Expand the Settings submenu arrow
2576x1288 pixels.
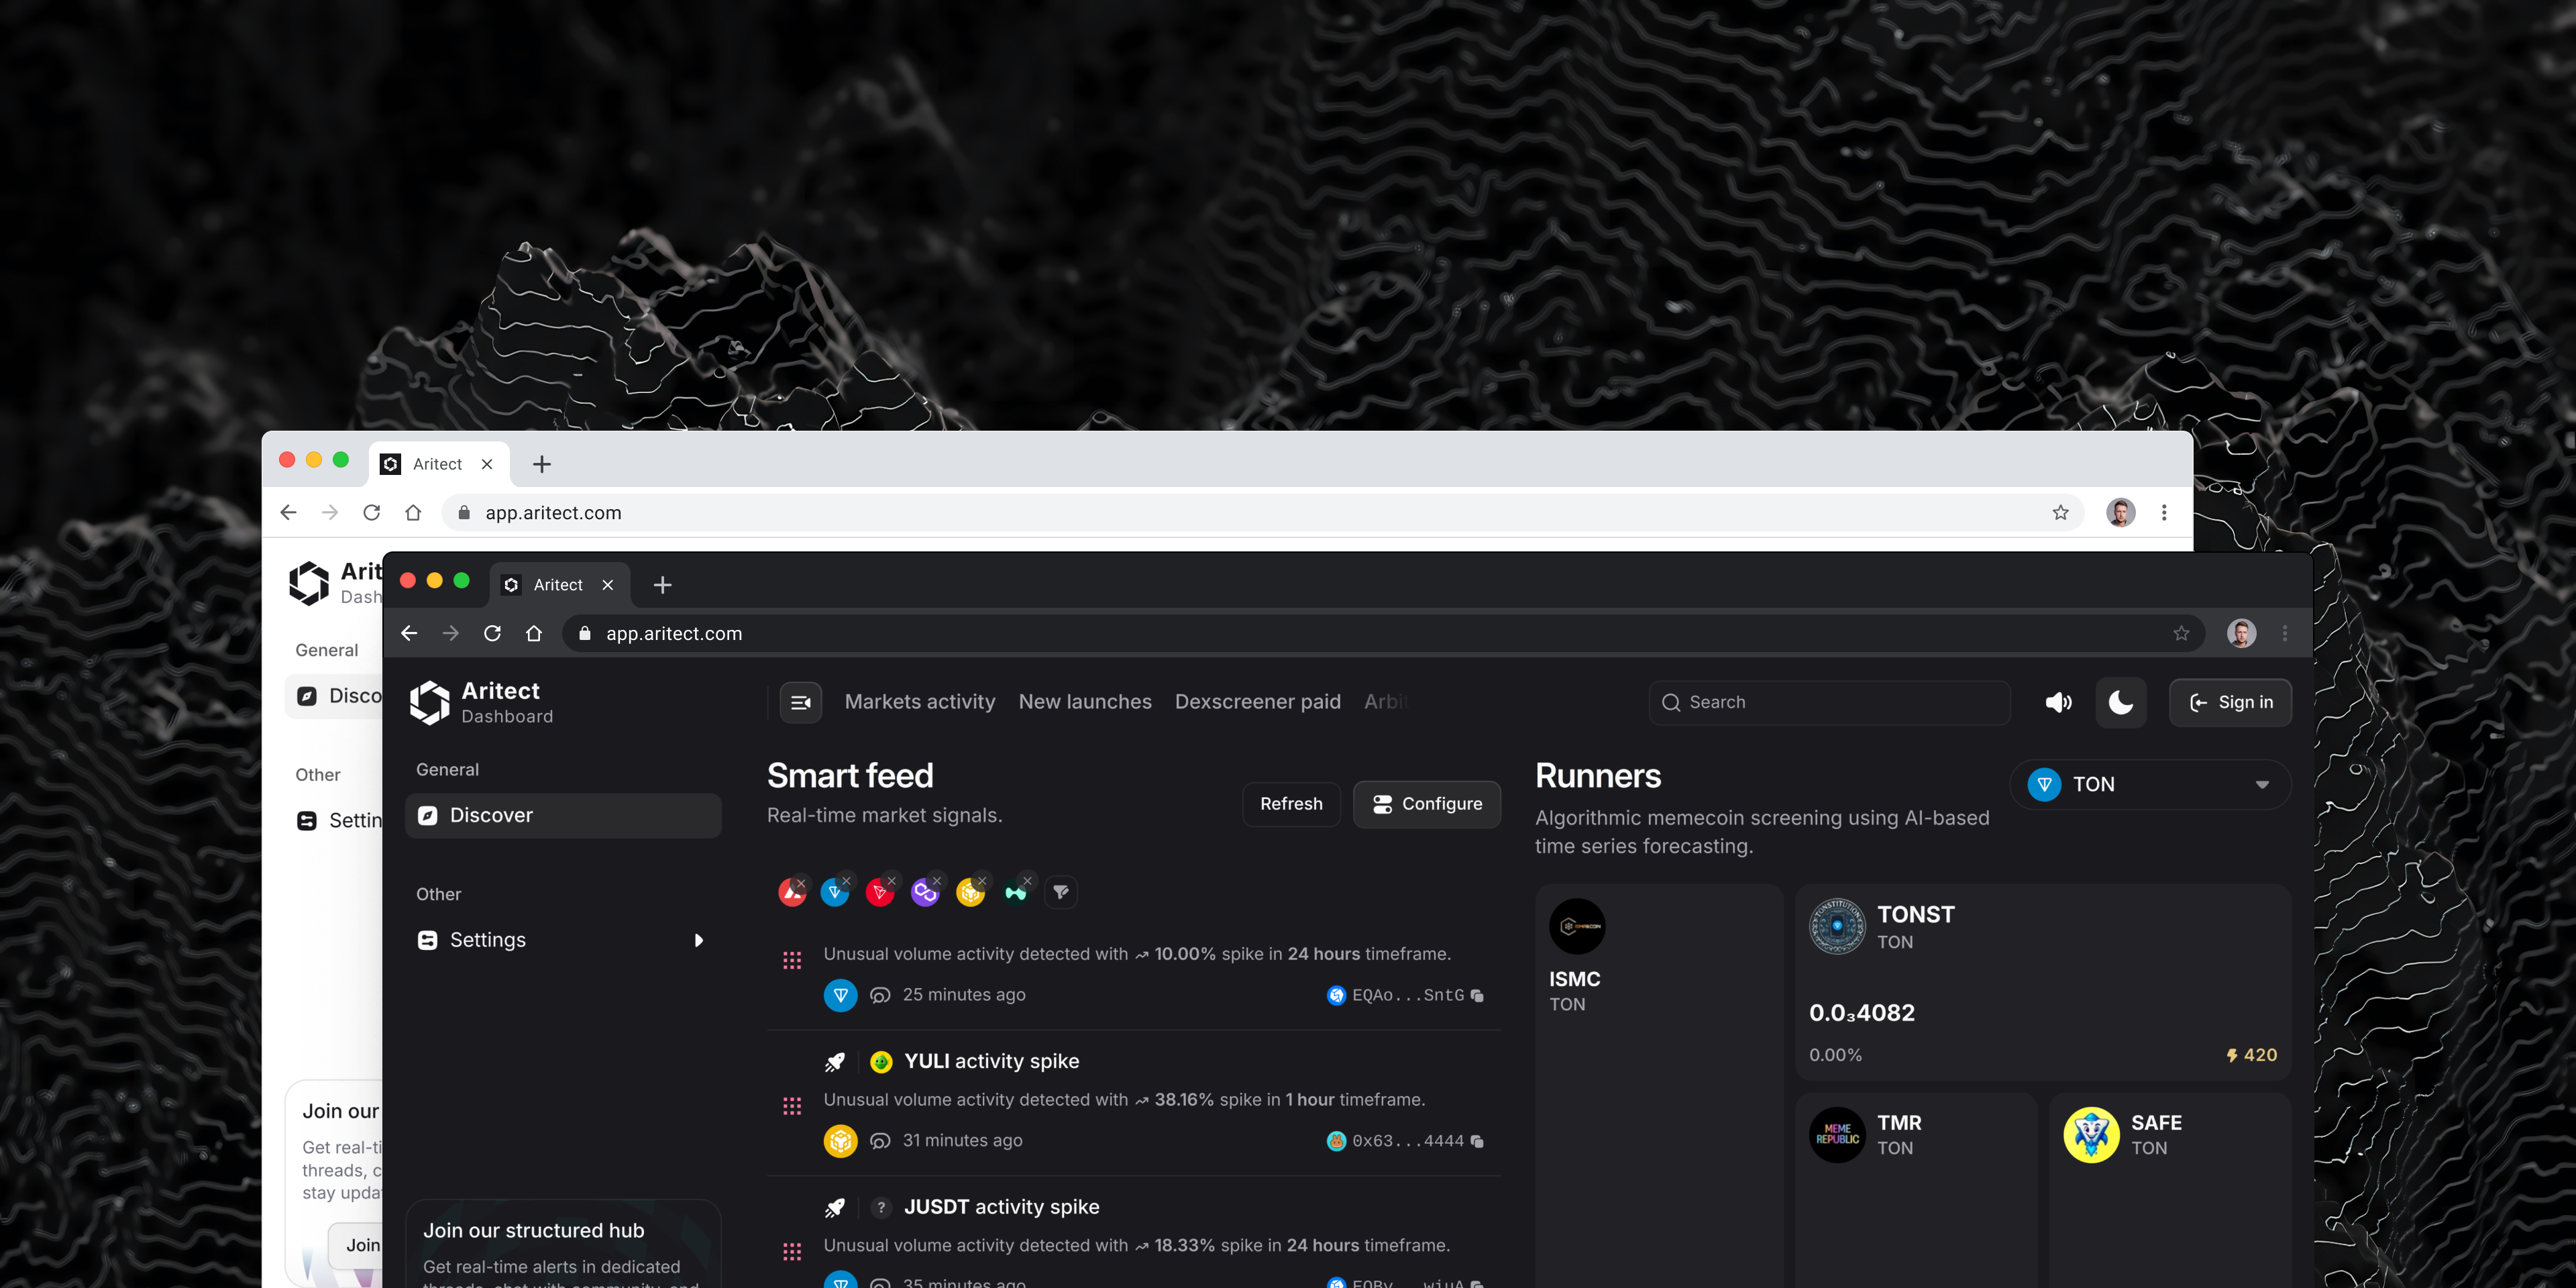(698, 940)
